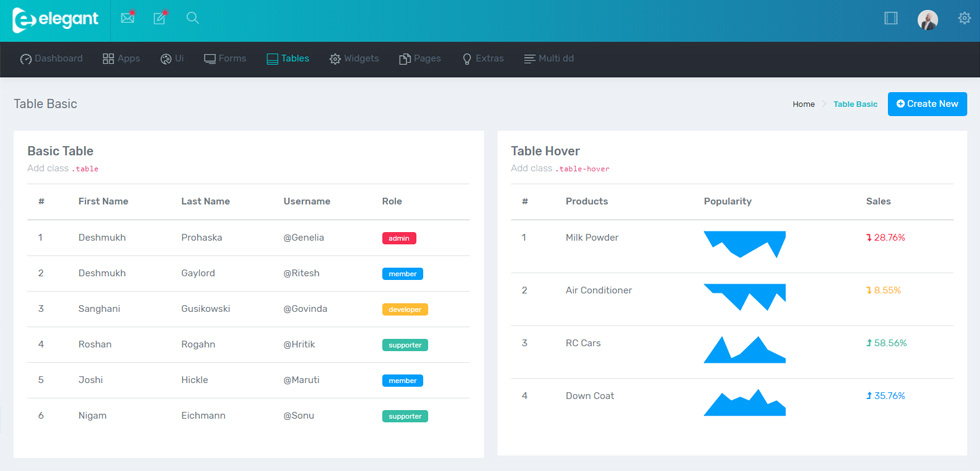Click the yellow developer badge
The image size is (980, 471).
tap(405, 309)
